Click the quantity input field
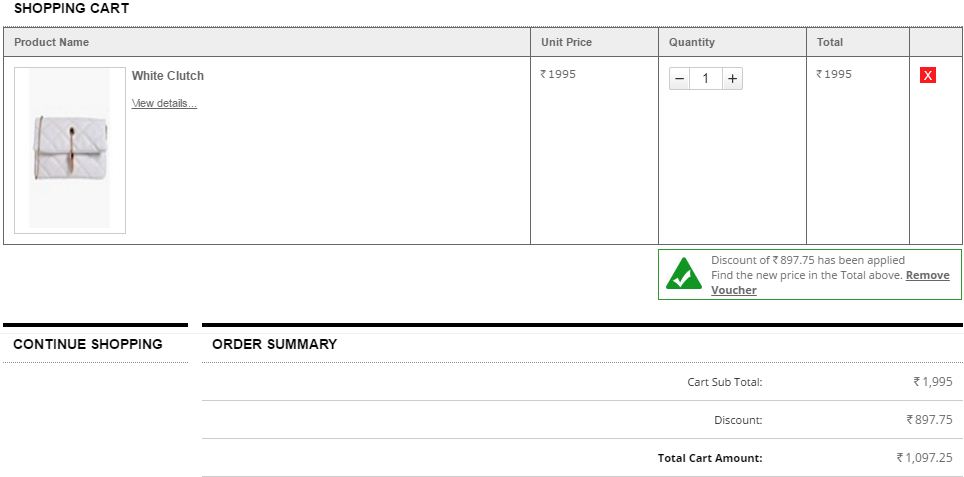 [x=706, y=78]
